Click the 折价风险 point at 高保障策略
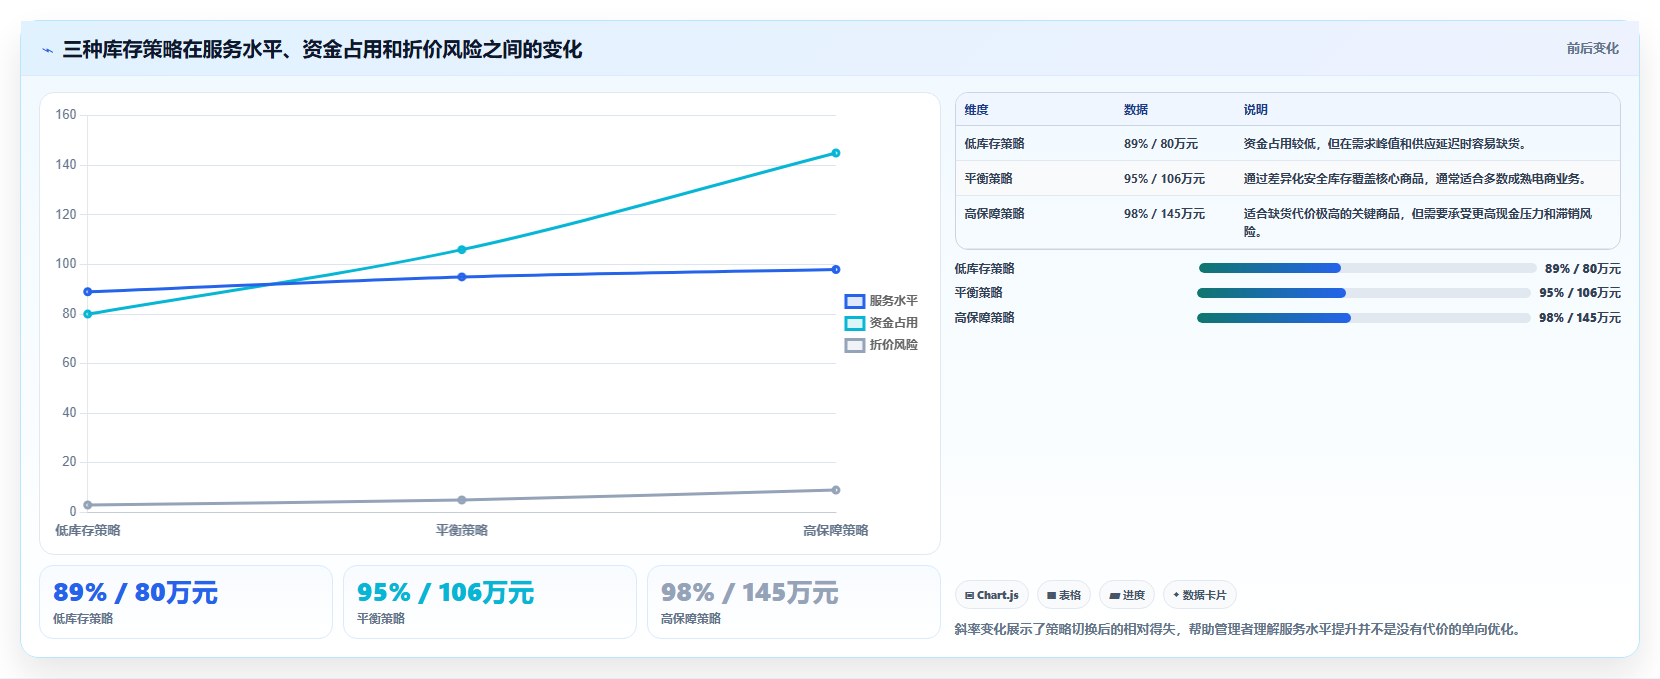This screenshot has width=1660, height=679. click(x=836, y=490)
